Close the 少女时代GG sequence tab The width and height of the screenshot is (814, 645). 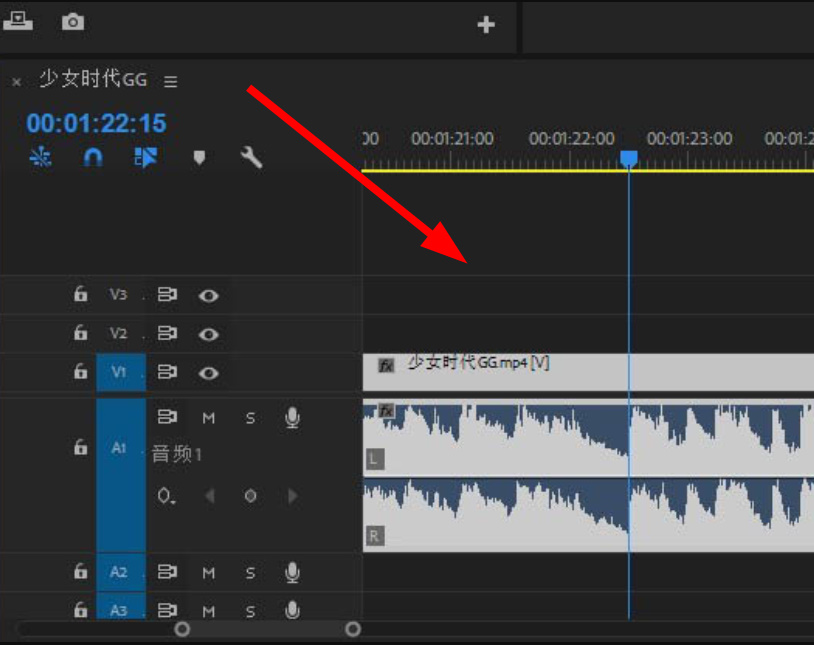pos(17,82)
